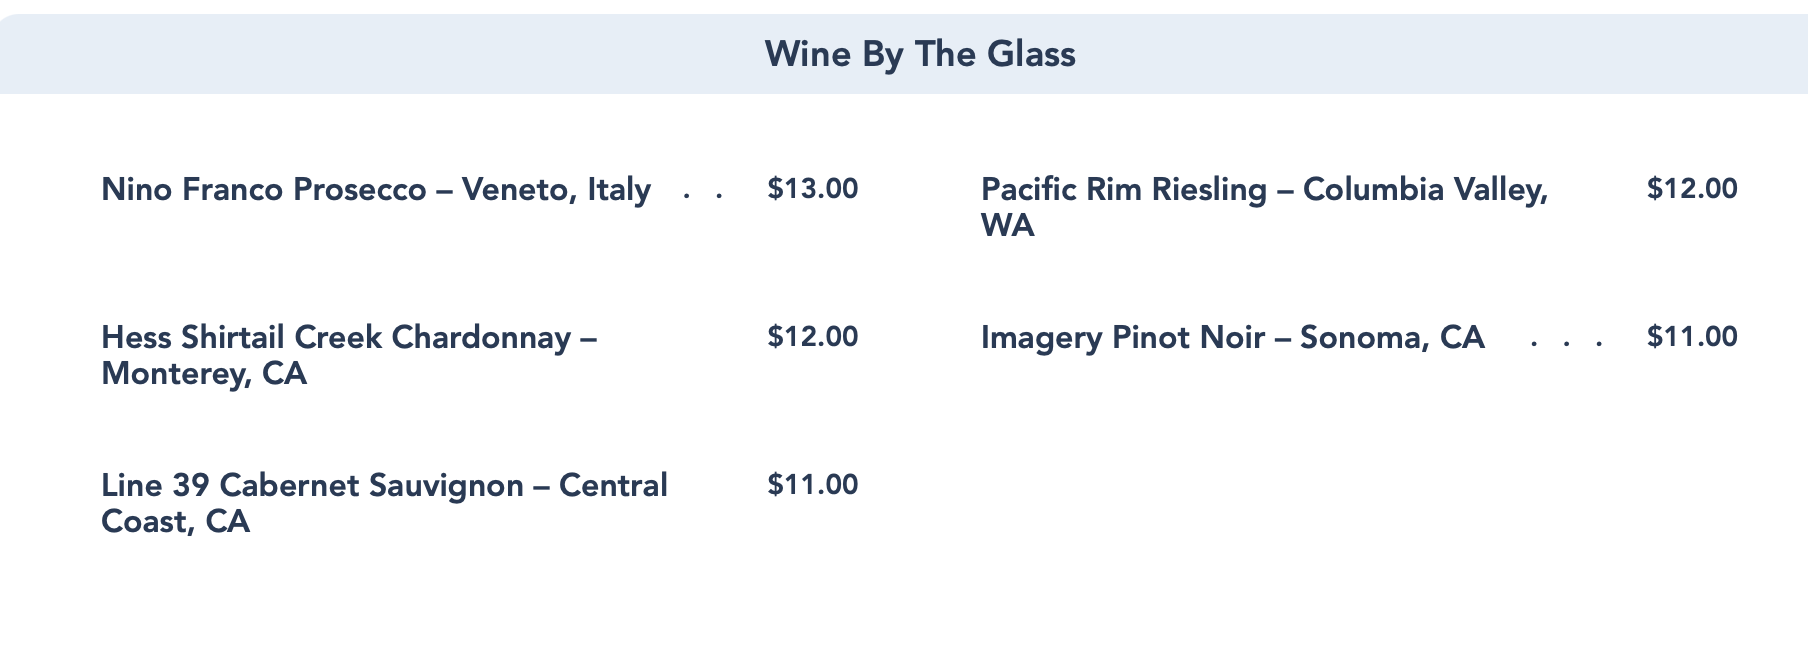This screenshot has height=658, width=1808.
Task: Click the Coast, CA text
Action: (x=175, y=522)
